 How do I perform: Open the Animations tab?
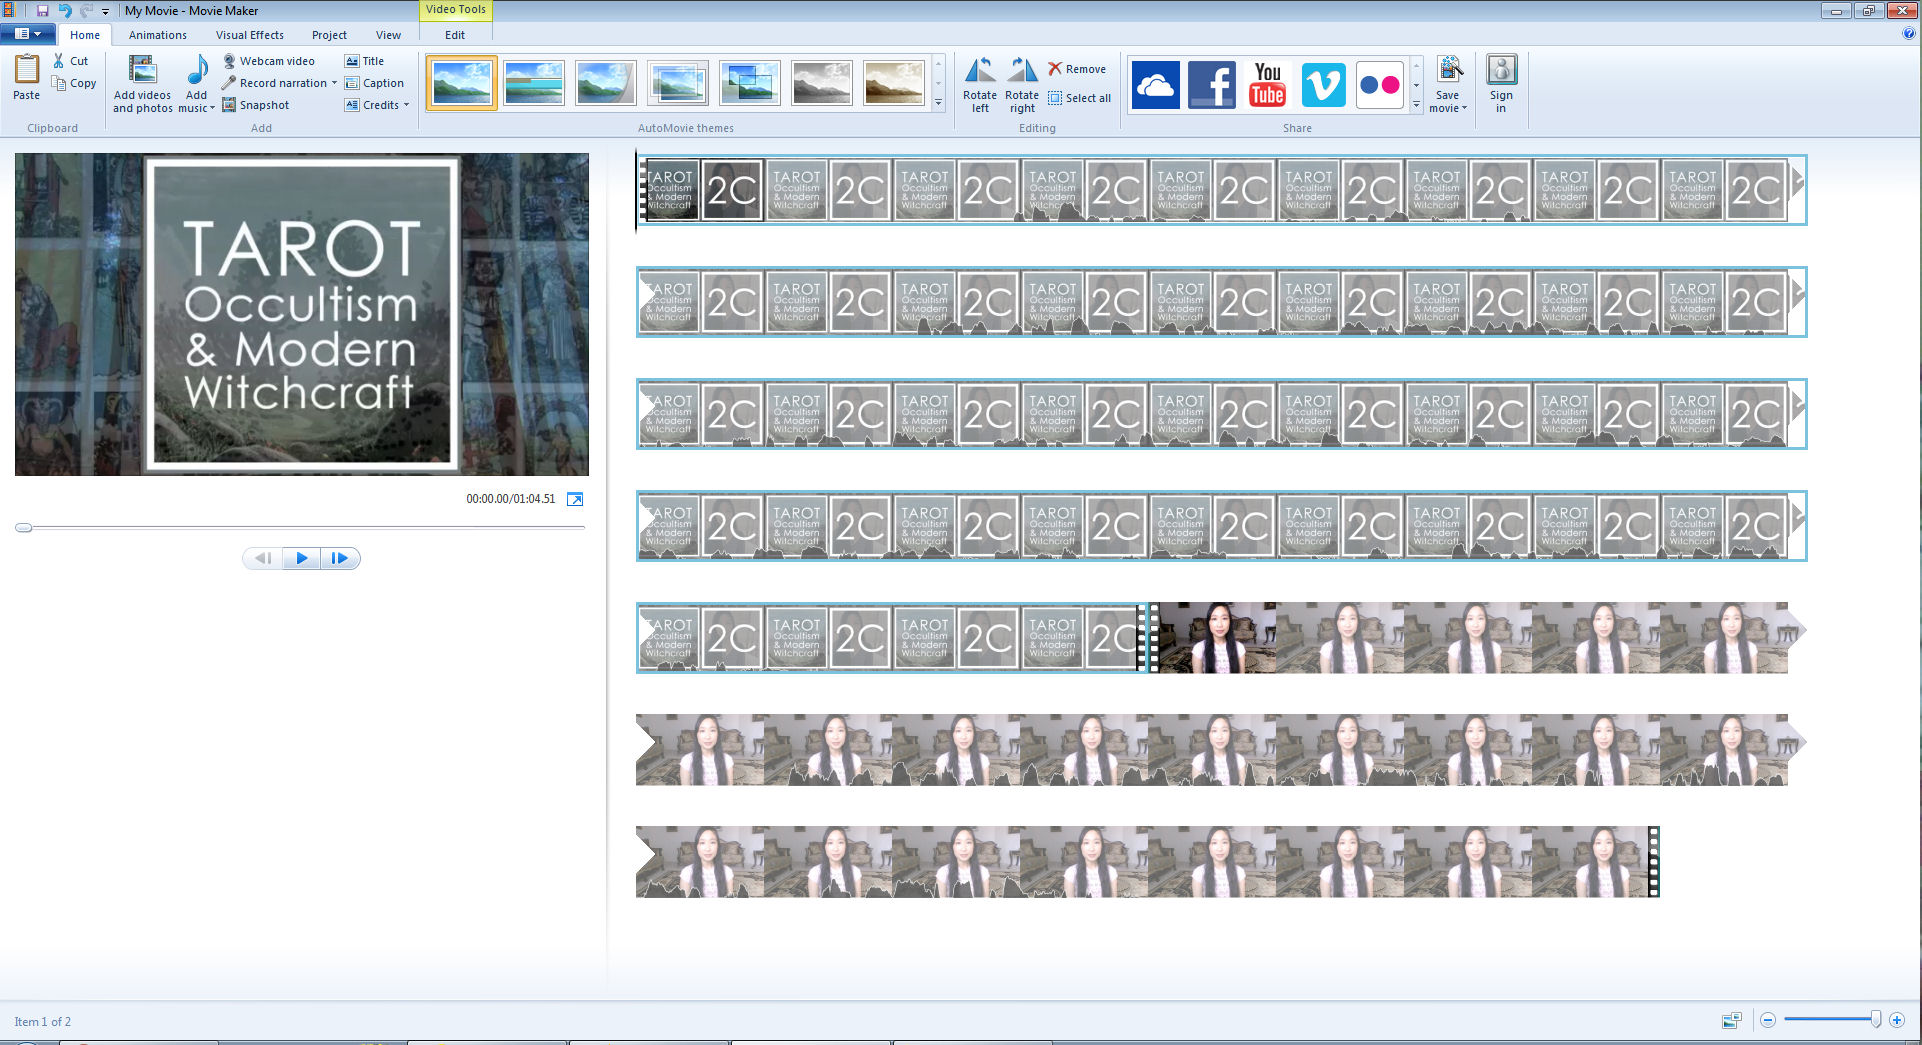click(x=157, y=35)
